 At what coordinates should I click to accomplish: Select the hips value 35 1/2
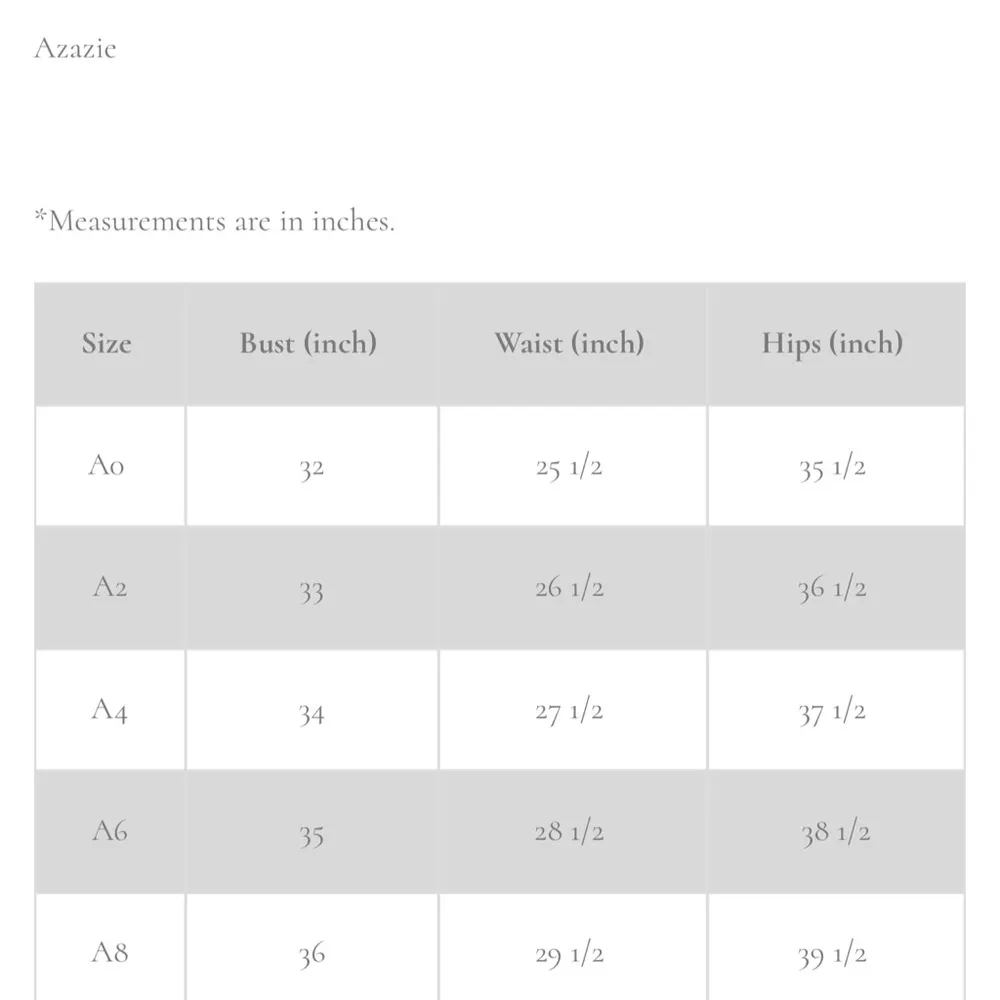point(832,467)
